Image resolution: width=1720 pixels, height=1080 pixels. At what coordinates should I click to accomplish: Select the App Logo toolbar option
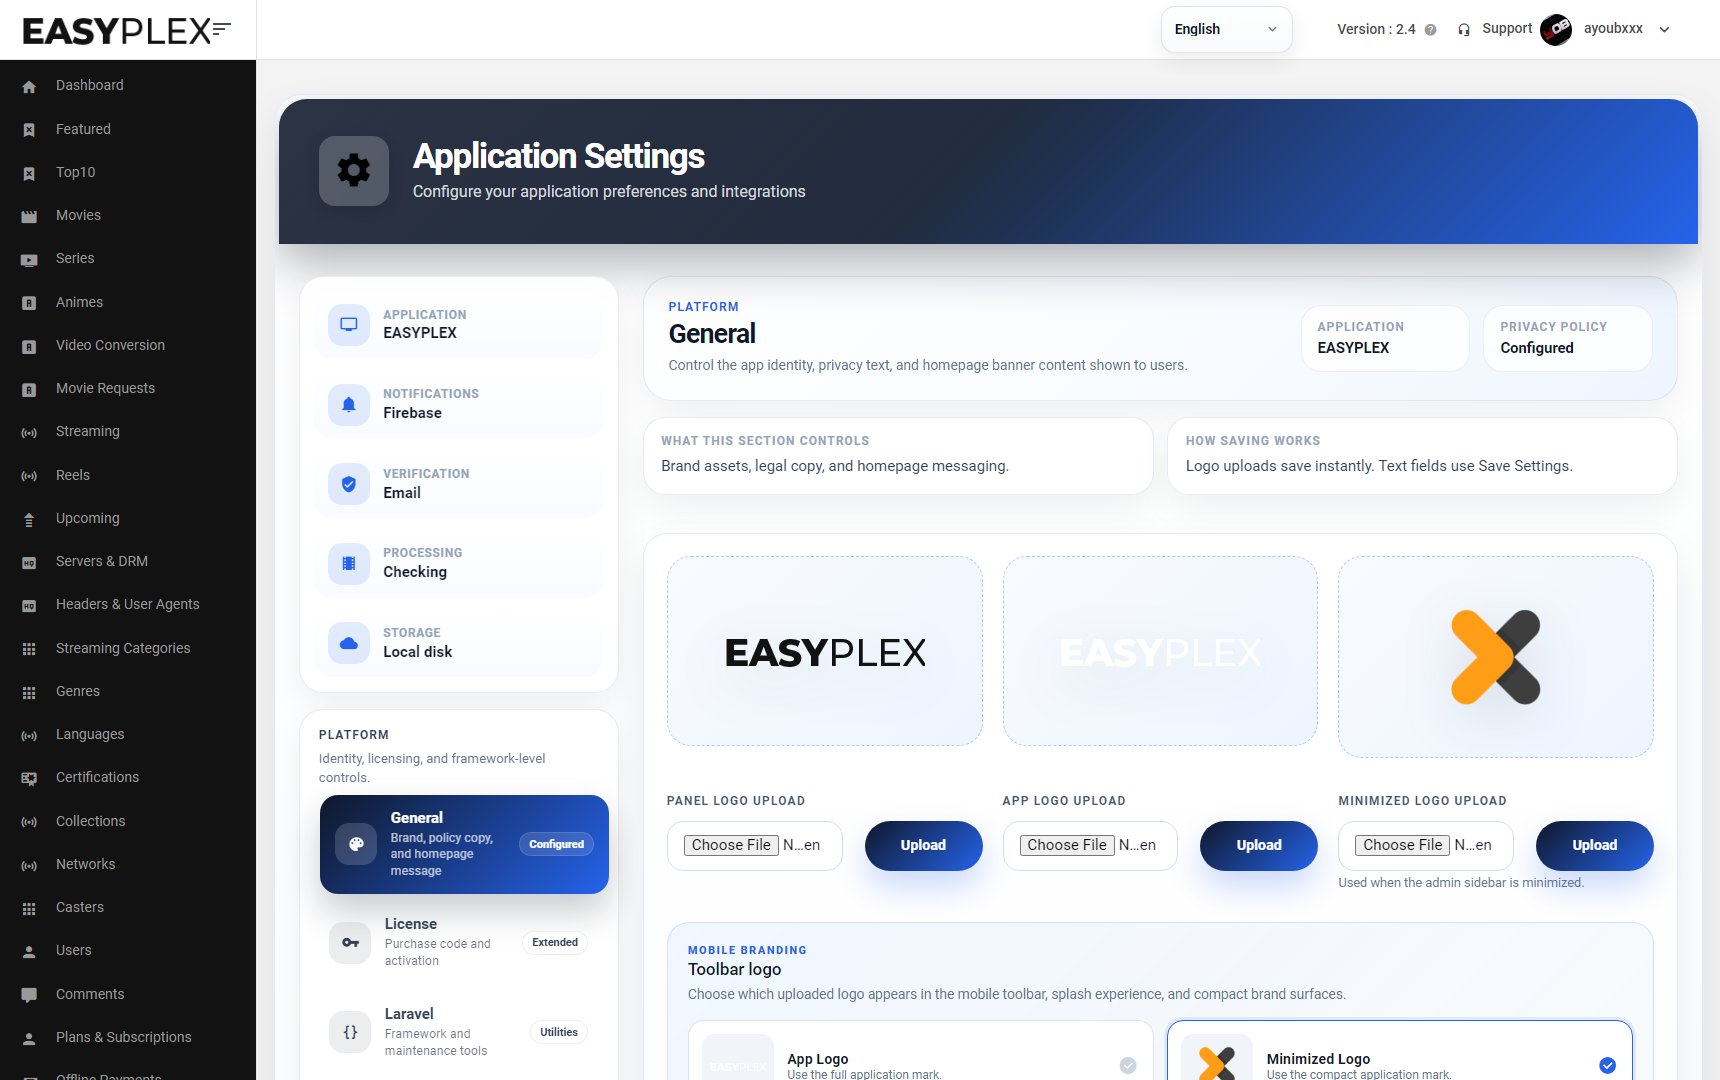click(920, 1052)
